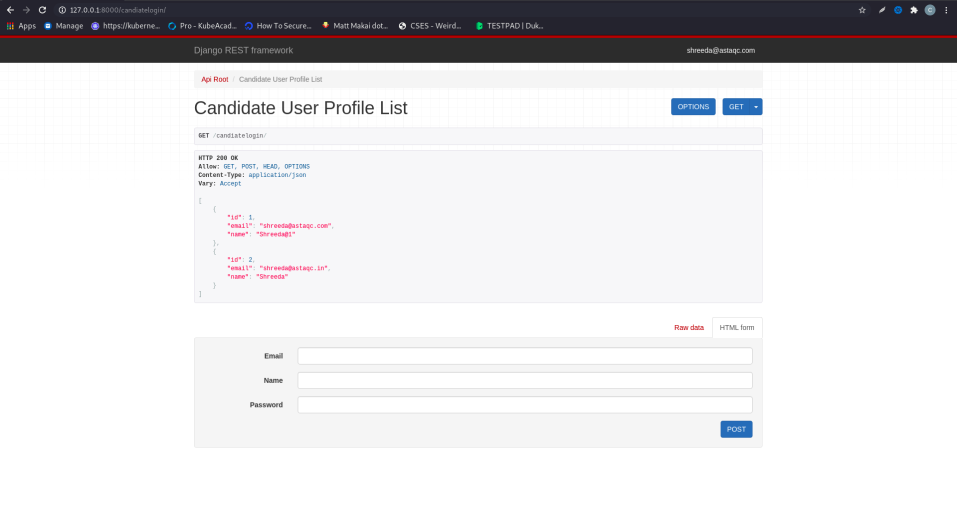This screenshot has width=957, height=508.
Task: Submit the form with POST button
Action: tap(736, 429)
